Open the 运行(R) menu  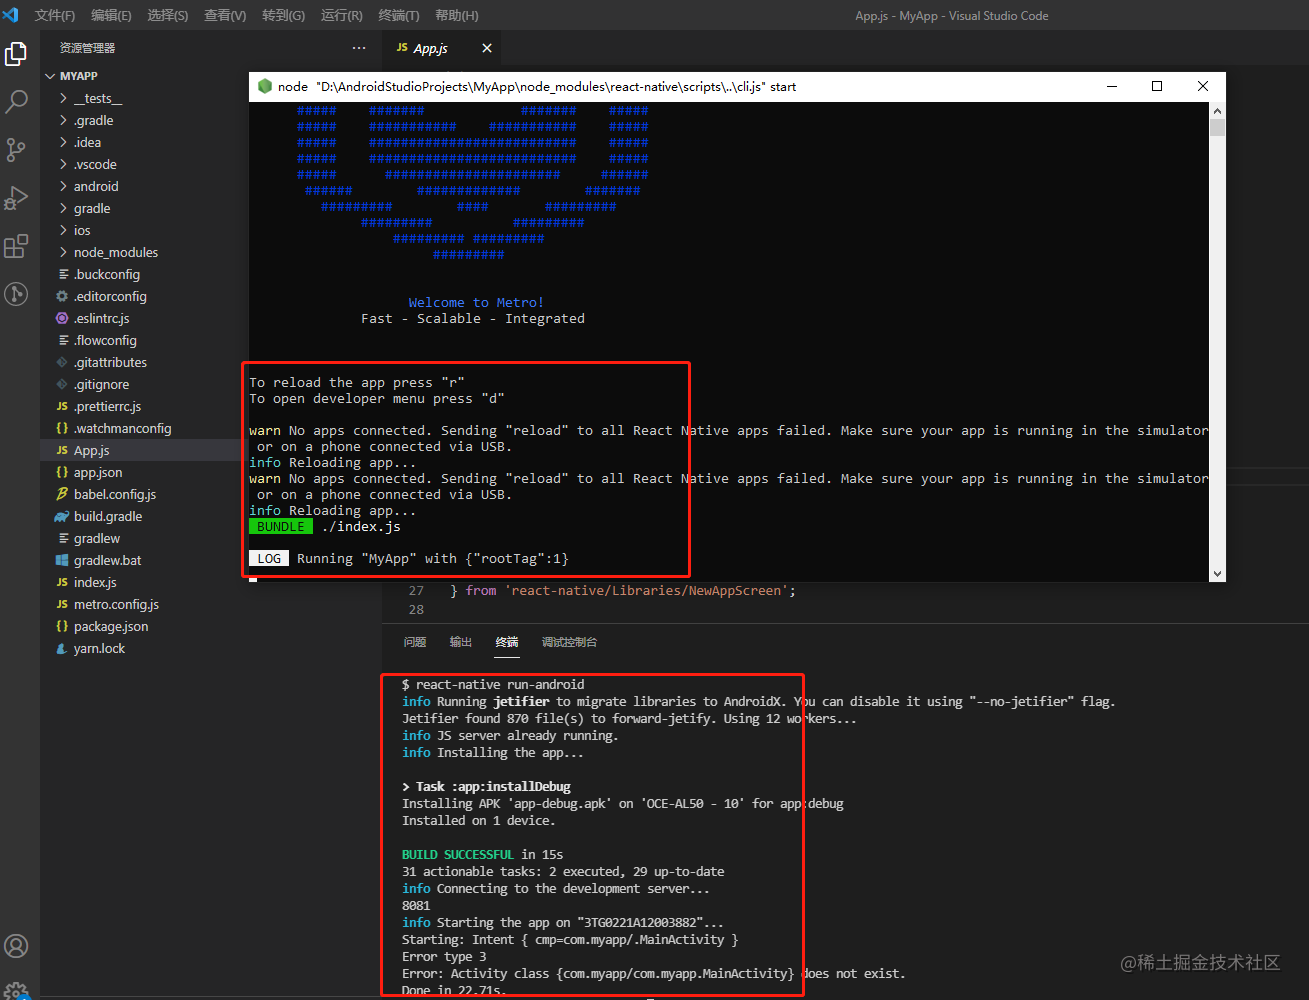(341, 16)
